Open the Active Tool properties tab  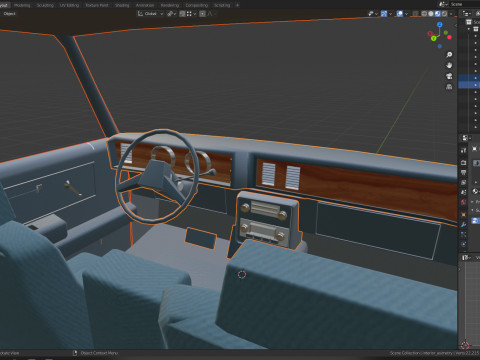pyautogui.click(x=463, y=151)
